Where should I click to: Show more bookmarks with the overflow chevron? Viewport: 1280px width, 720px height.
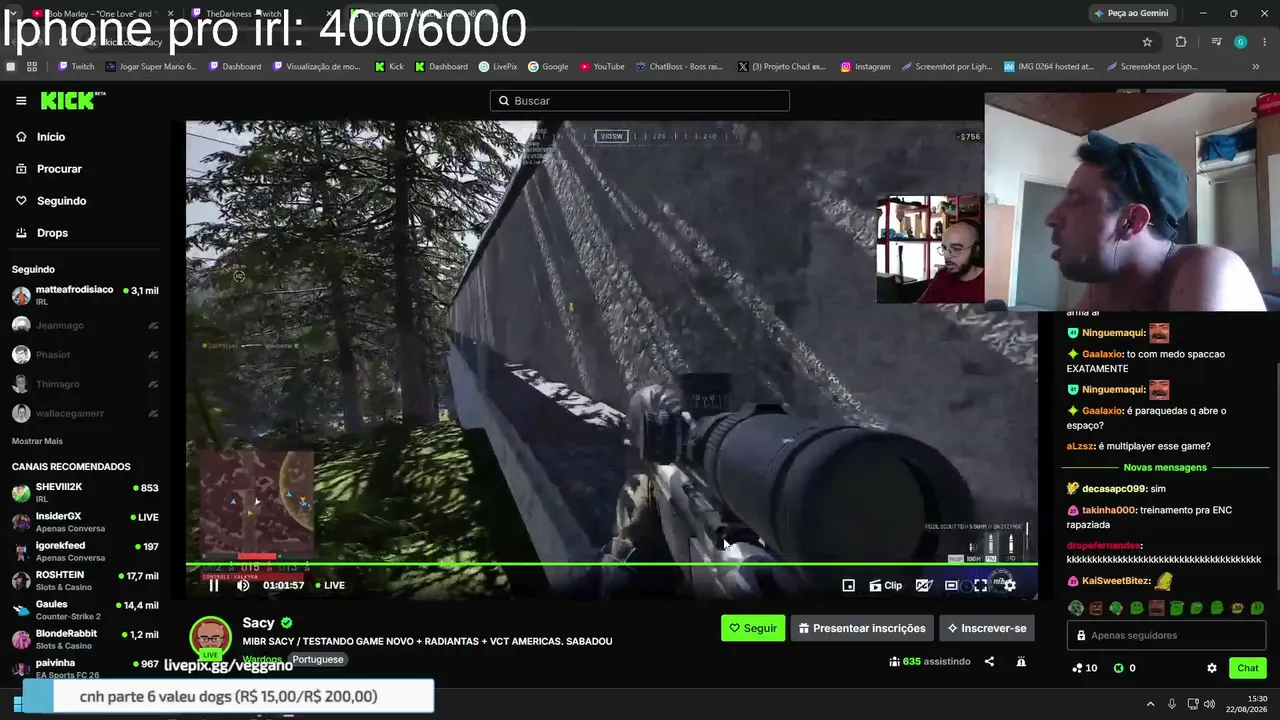click(x=1256, y=67)
